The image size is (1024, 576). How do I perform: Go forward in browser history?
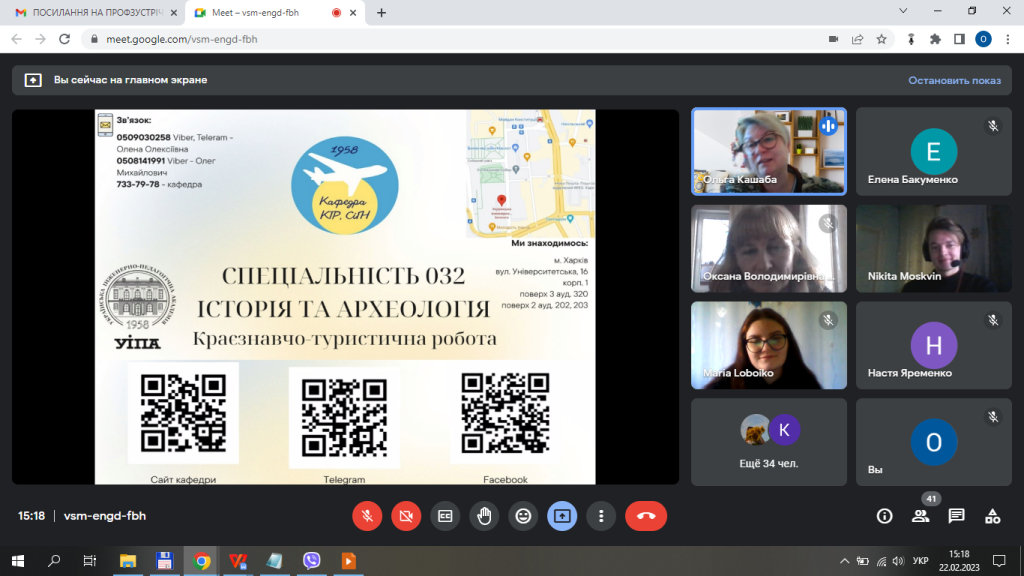pos(40,39)
